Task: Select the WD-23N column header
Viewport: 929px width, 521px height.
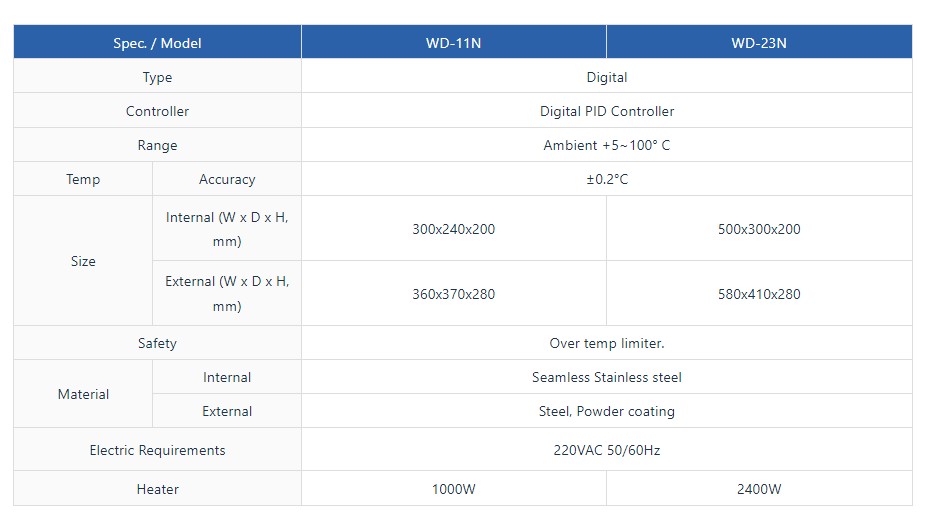Action: click(759, 43)
